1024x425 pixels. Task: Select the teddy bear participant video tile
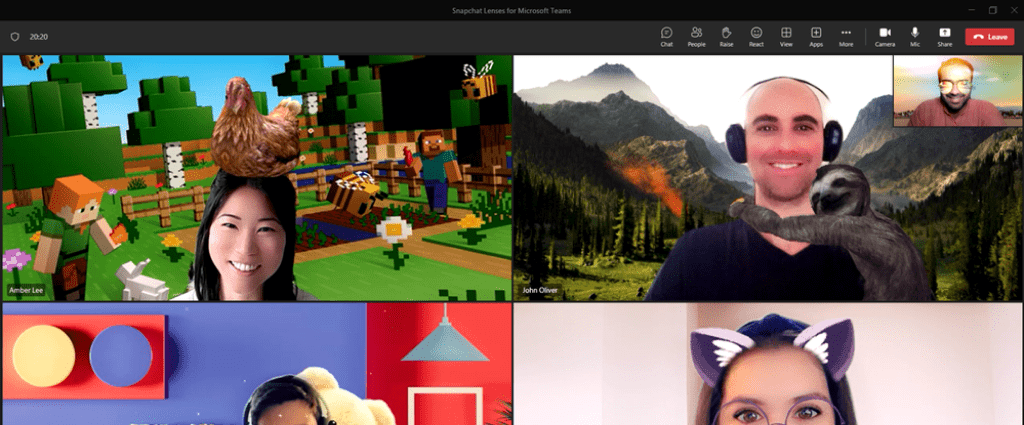pyautogui.click(x=257, y=364)
